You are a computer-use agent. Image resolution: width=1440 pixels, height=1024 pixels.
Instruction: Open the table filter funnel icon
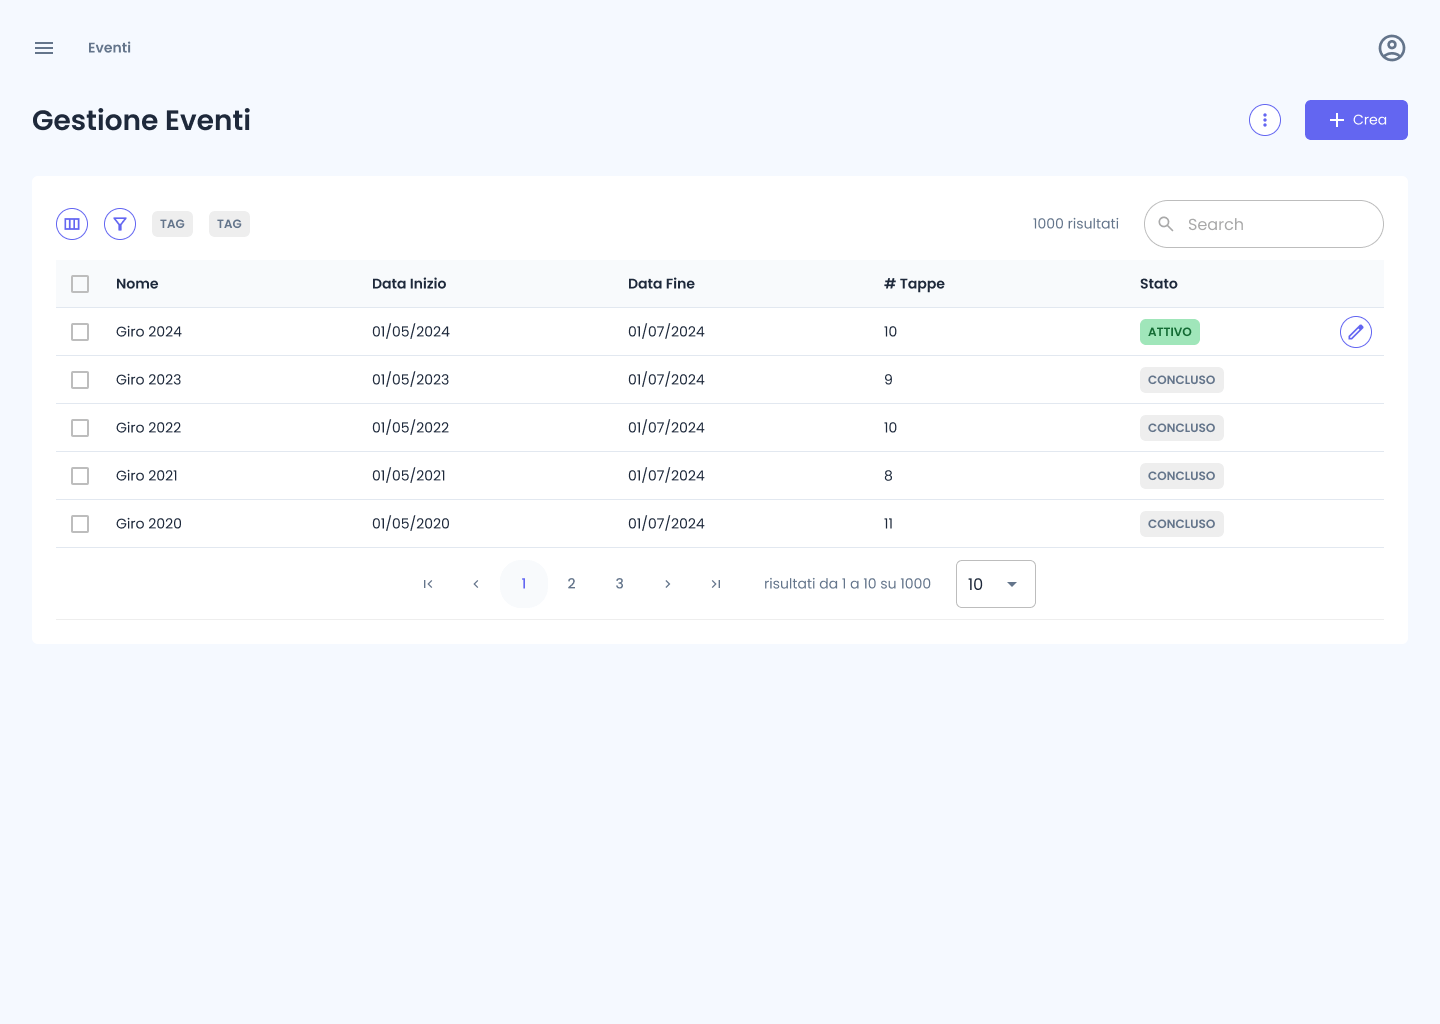coord(120,224)
